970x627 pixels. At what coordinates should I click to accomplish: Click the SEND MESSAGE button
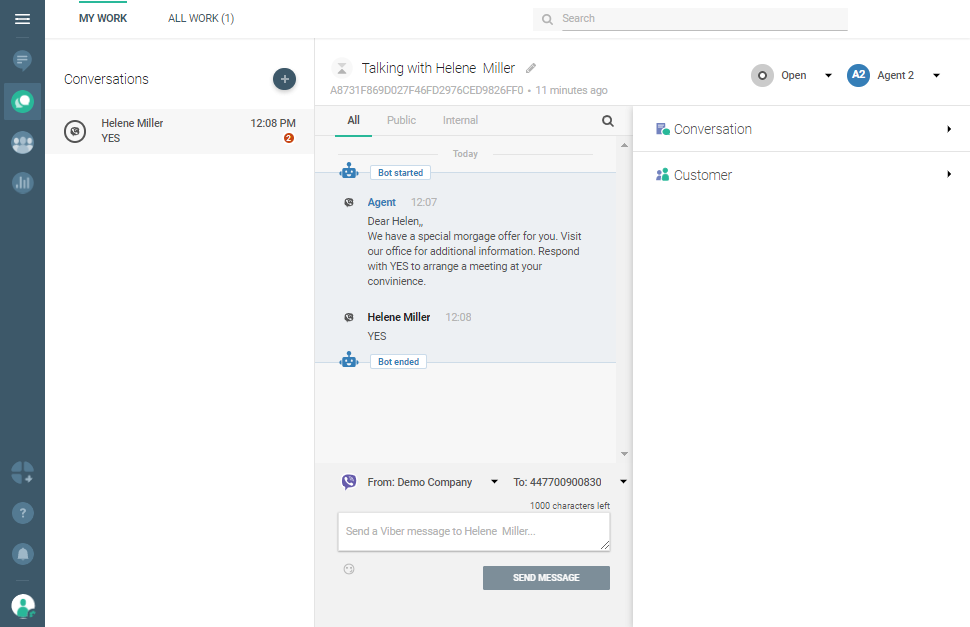[546, 578]
